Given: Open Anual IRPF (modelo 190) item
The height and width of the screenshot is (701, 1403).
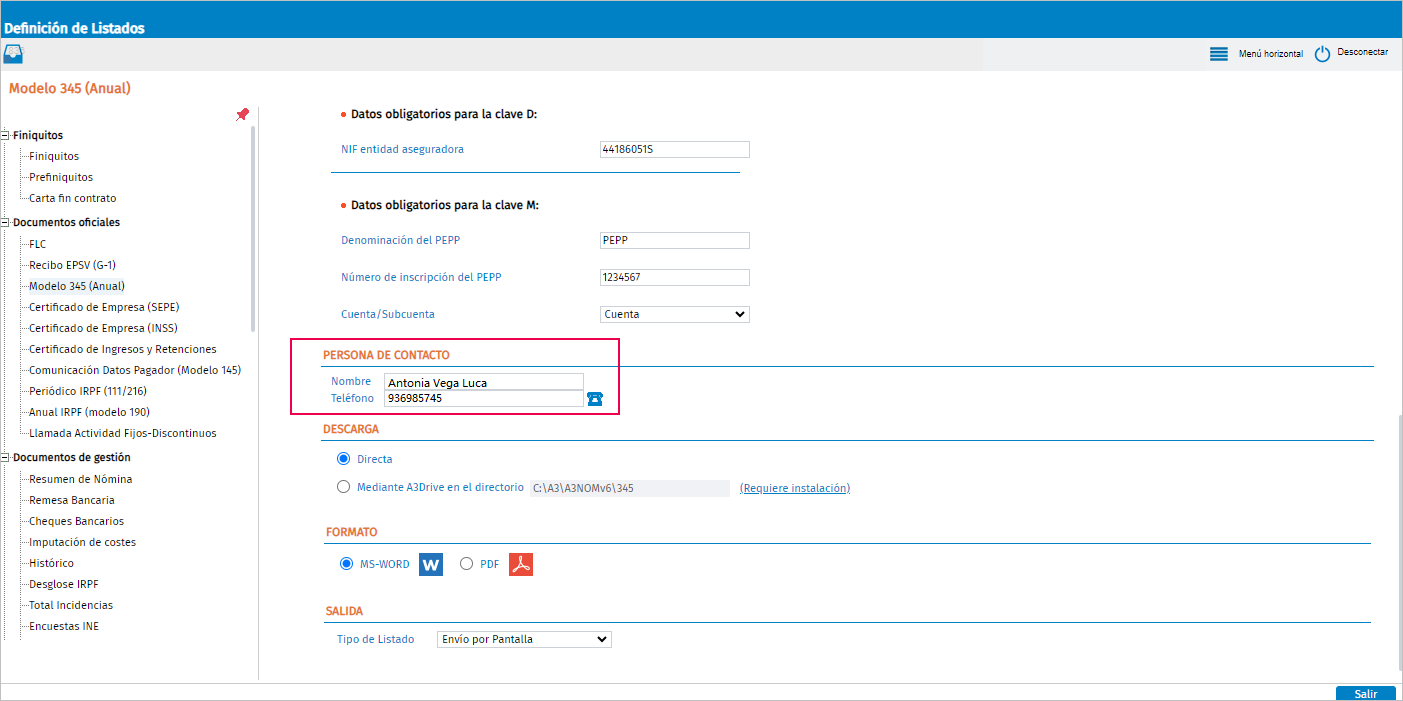Looking at the screenshot, I should [x=89, y=412].
